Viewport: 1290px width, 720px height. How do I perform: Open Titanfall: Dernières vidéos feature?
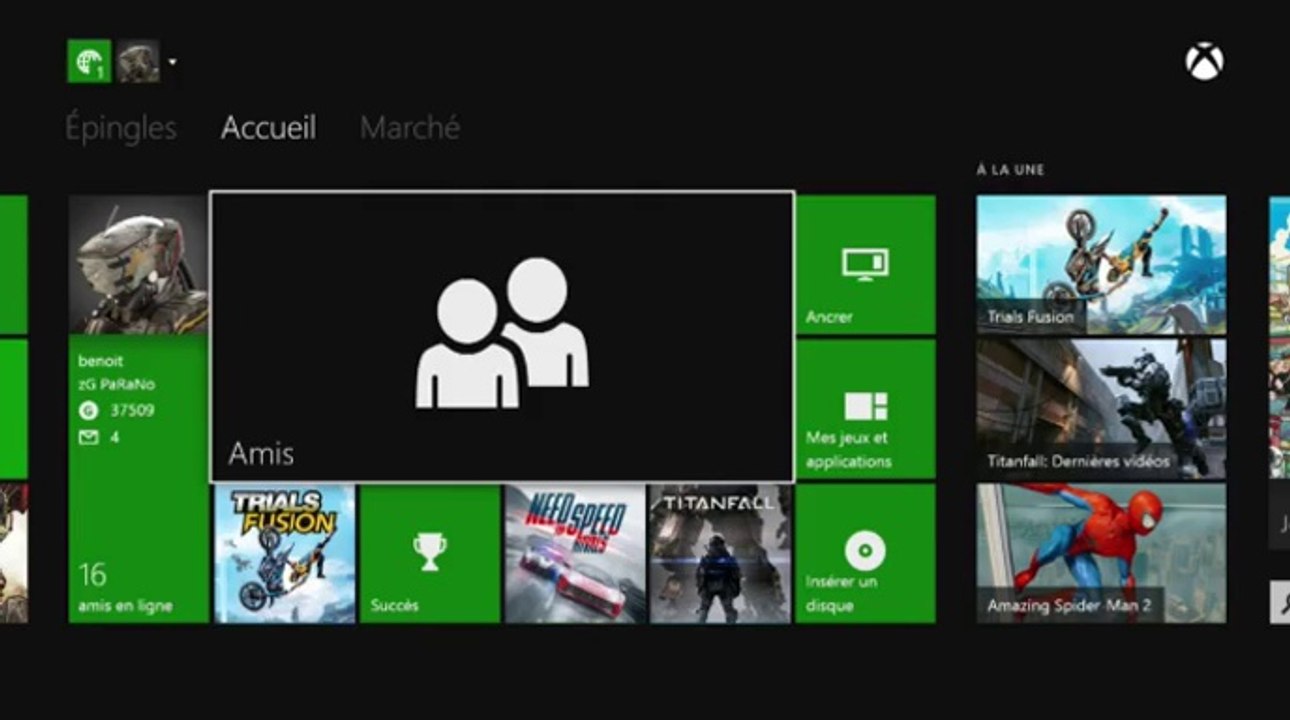pos(1101,409)
